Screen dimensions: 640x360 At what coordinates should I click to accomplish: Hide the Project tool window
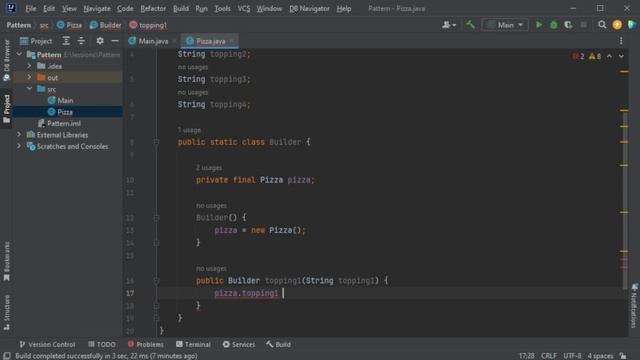tap(115, 41)
